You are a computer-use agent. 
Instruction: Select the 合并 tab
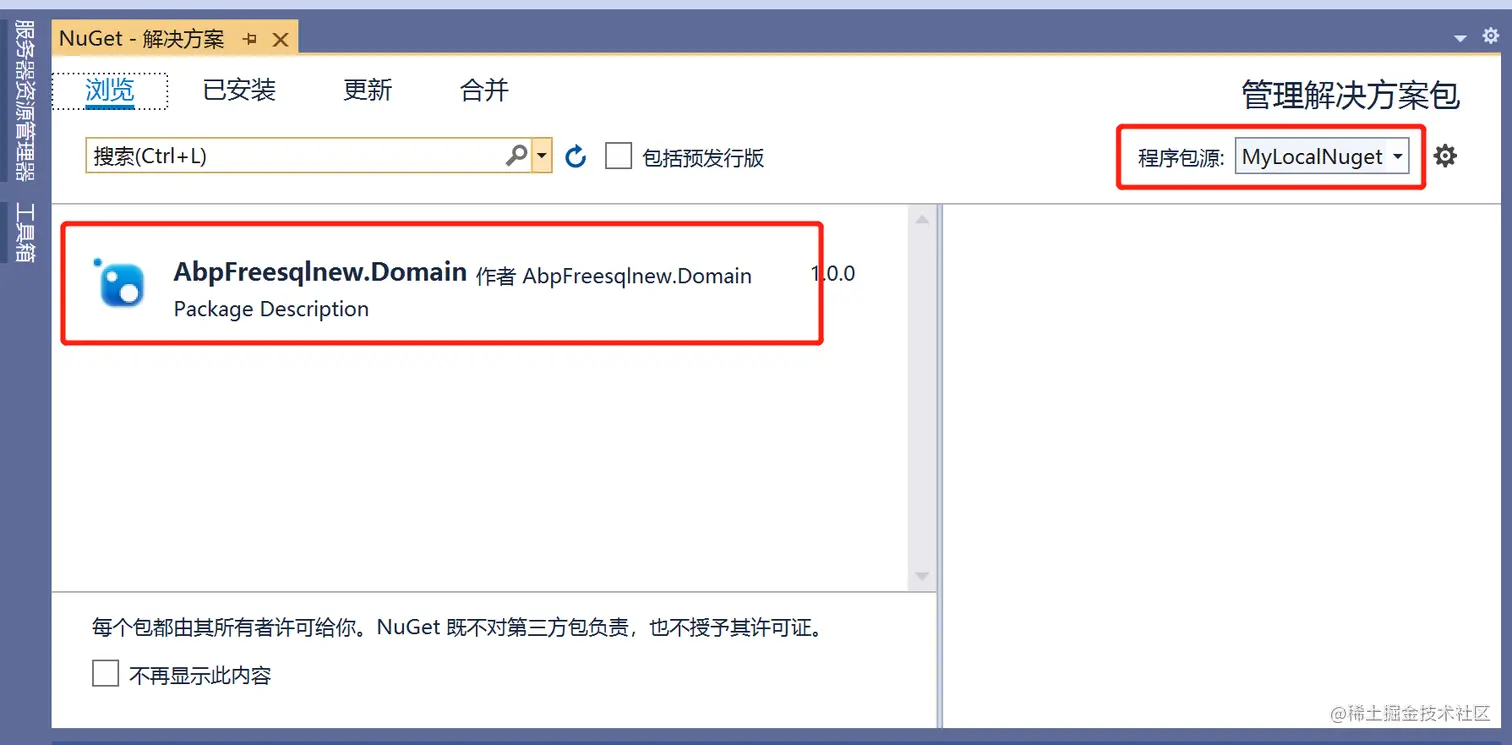tap(484, 90)
